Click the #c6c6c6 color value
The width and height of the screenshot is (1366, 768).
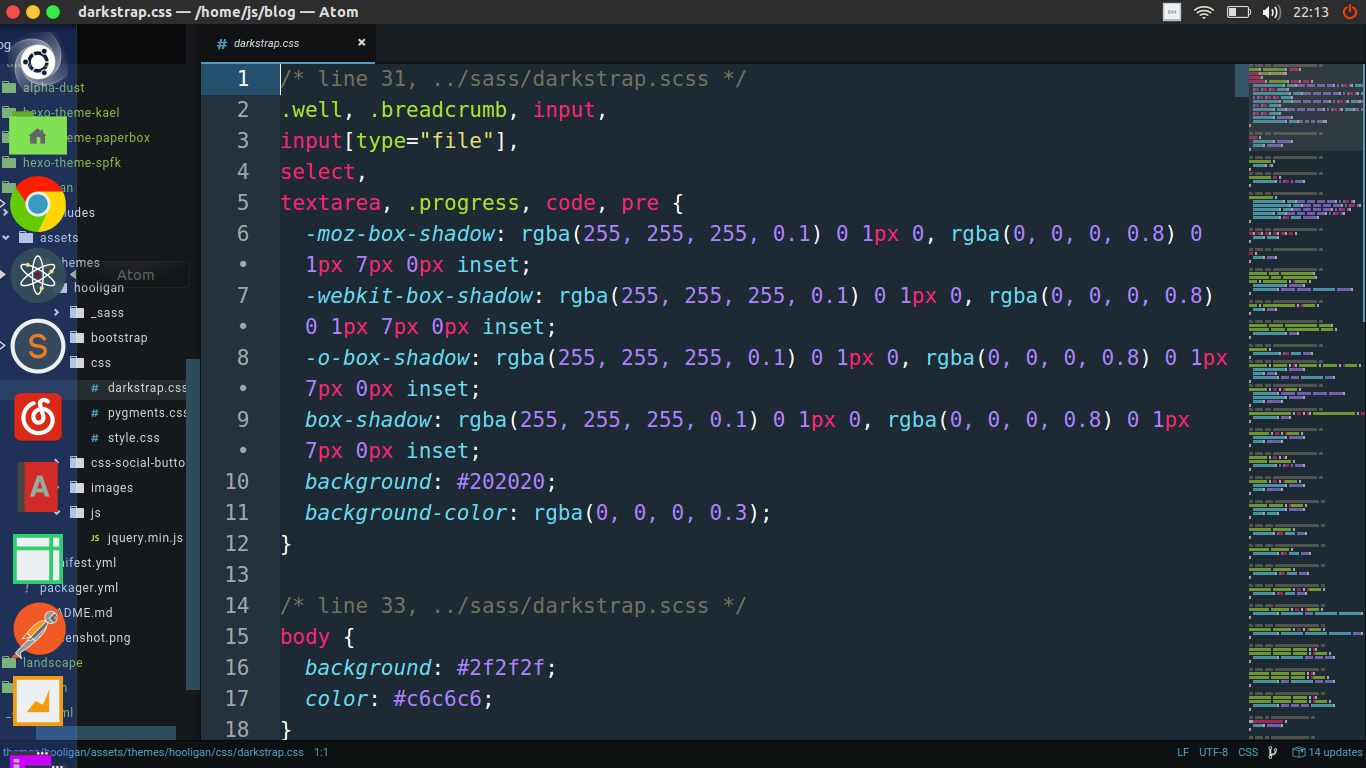[437, 699]
